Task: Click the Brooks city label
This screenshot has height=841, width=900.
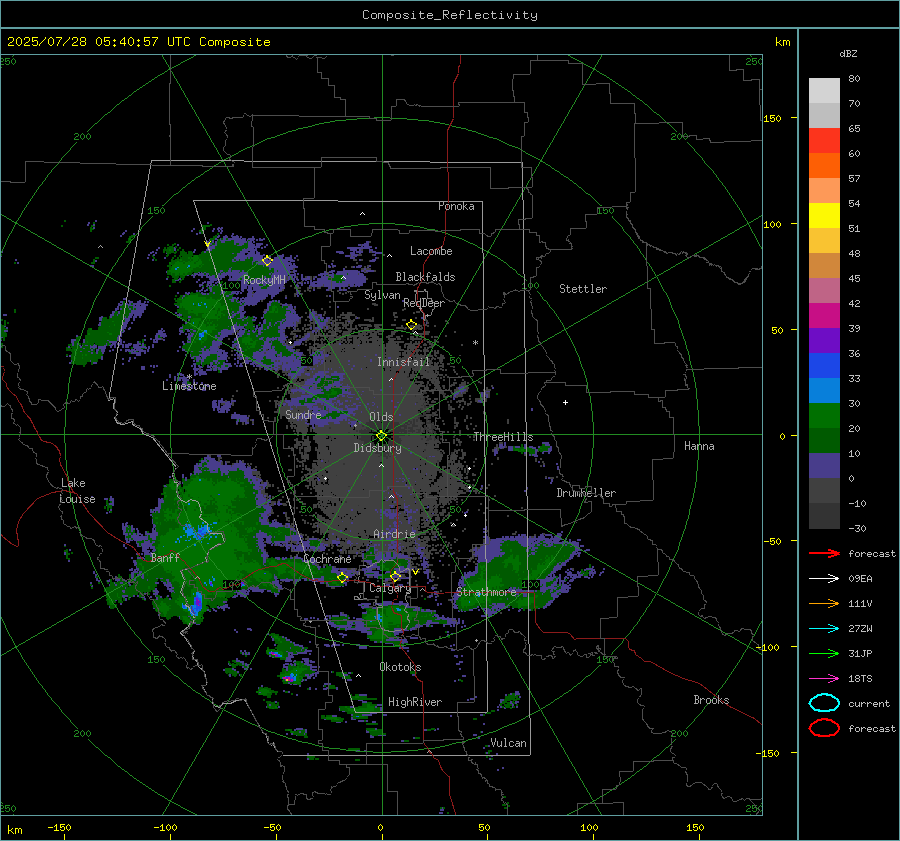Action: click(x=711, y=700)
